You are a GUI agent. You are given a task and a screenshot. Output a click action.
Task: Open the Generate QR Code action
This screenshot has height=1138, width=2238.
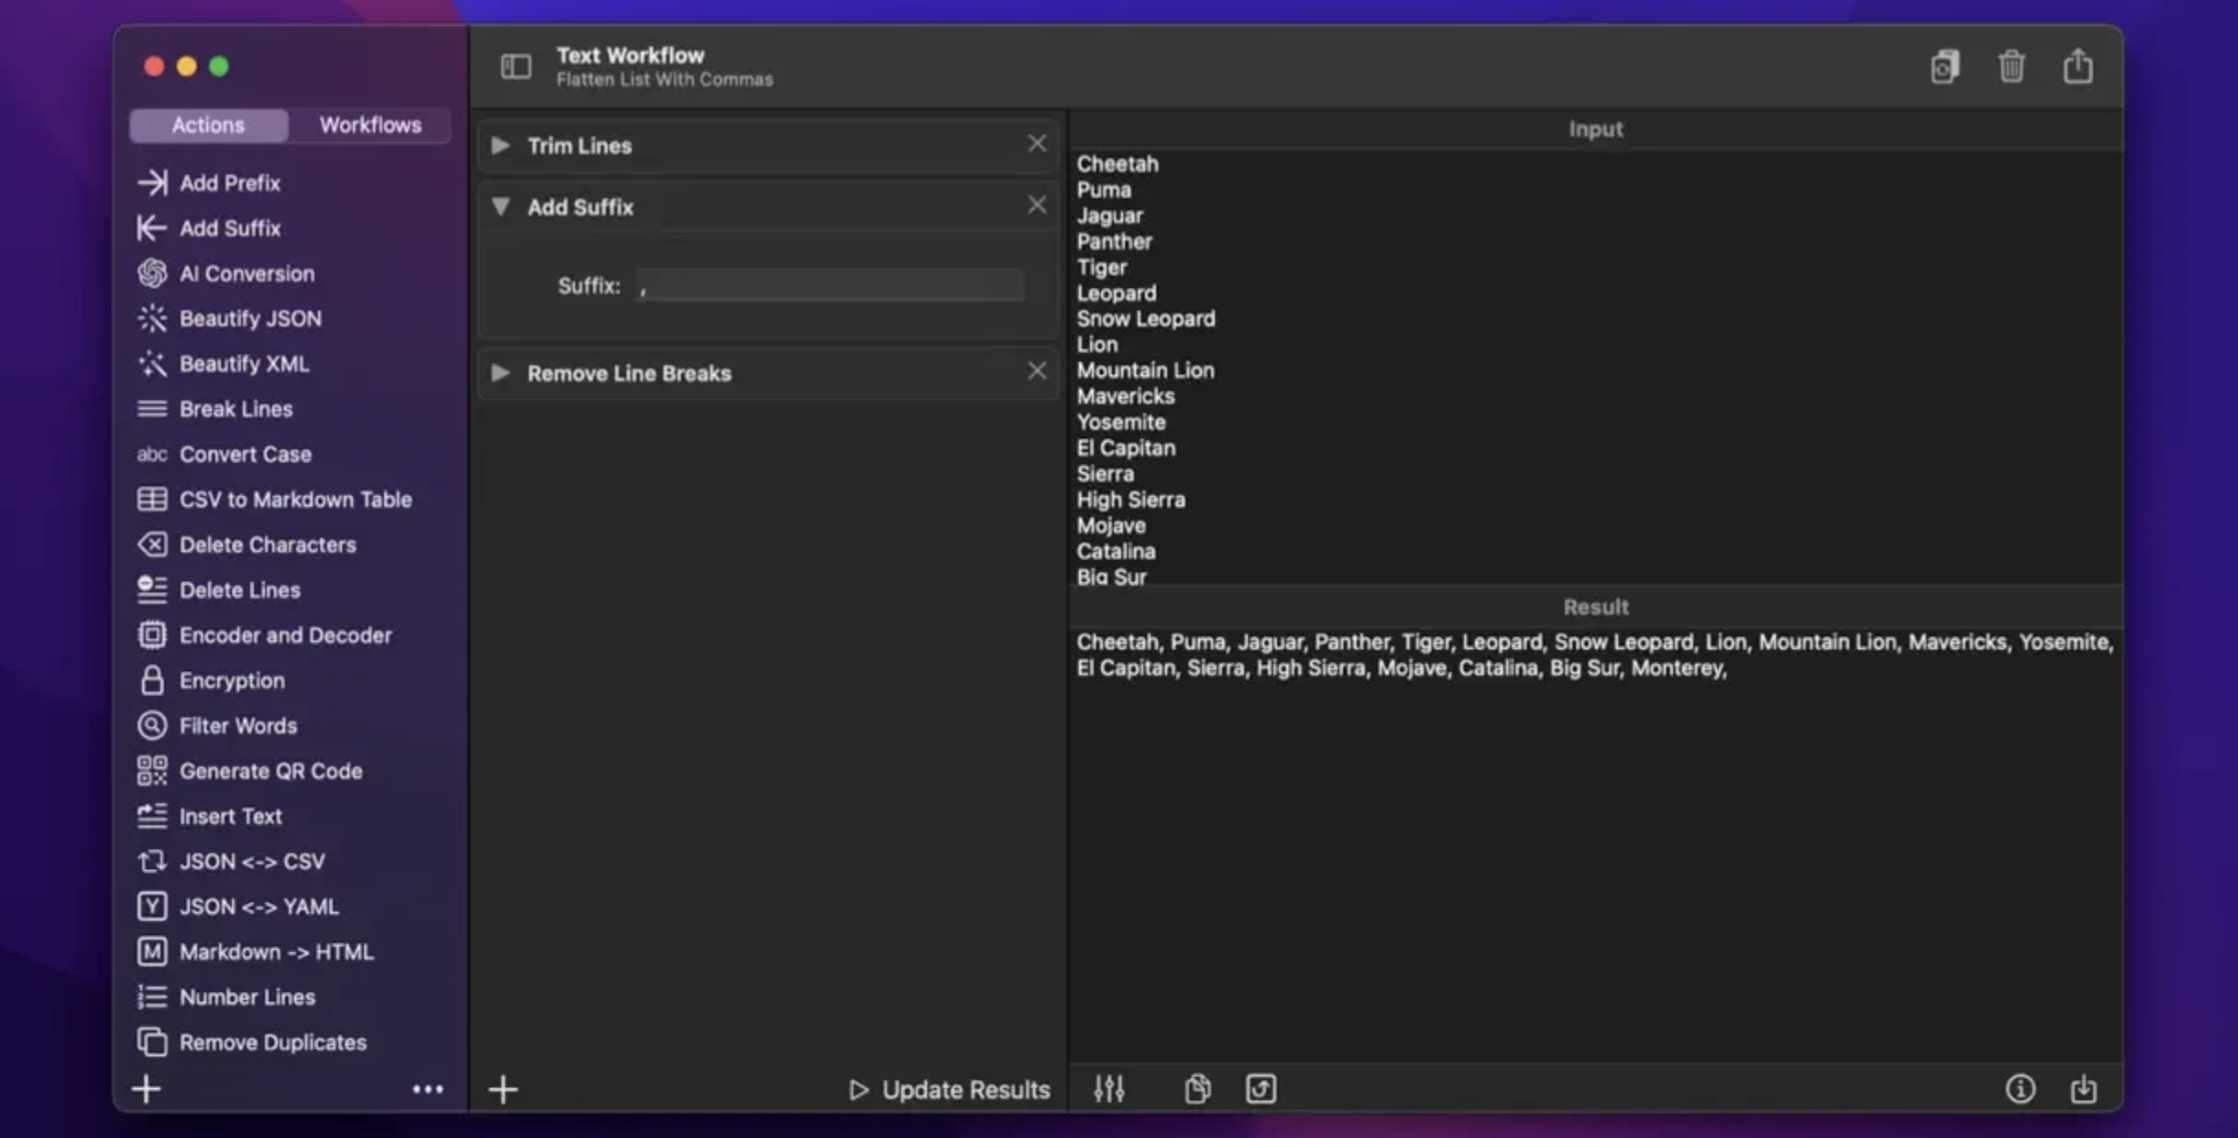(x=271, y=771)
